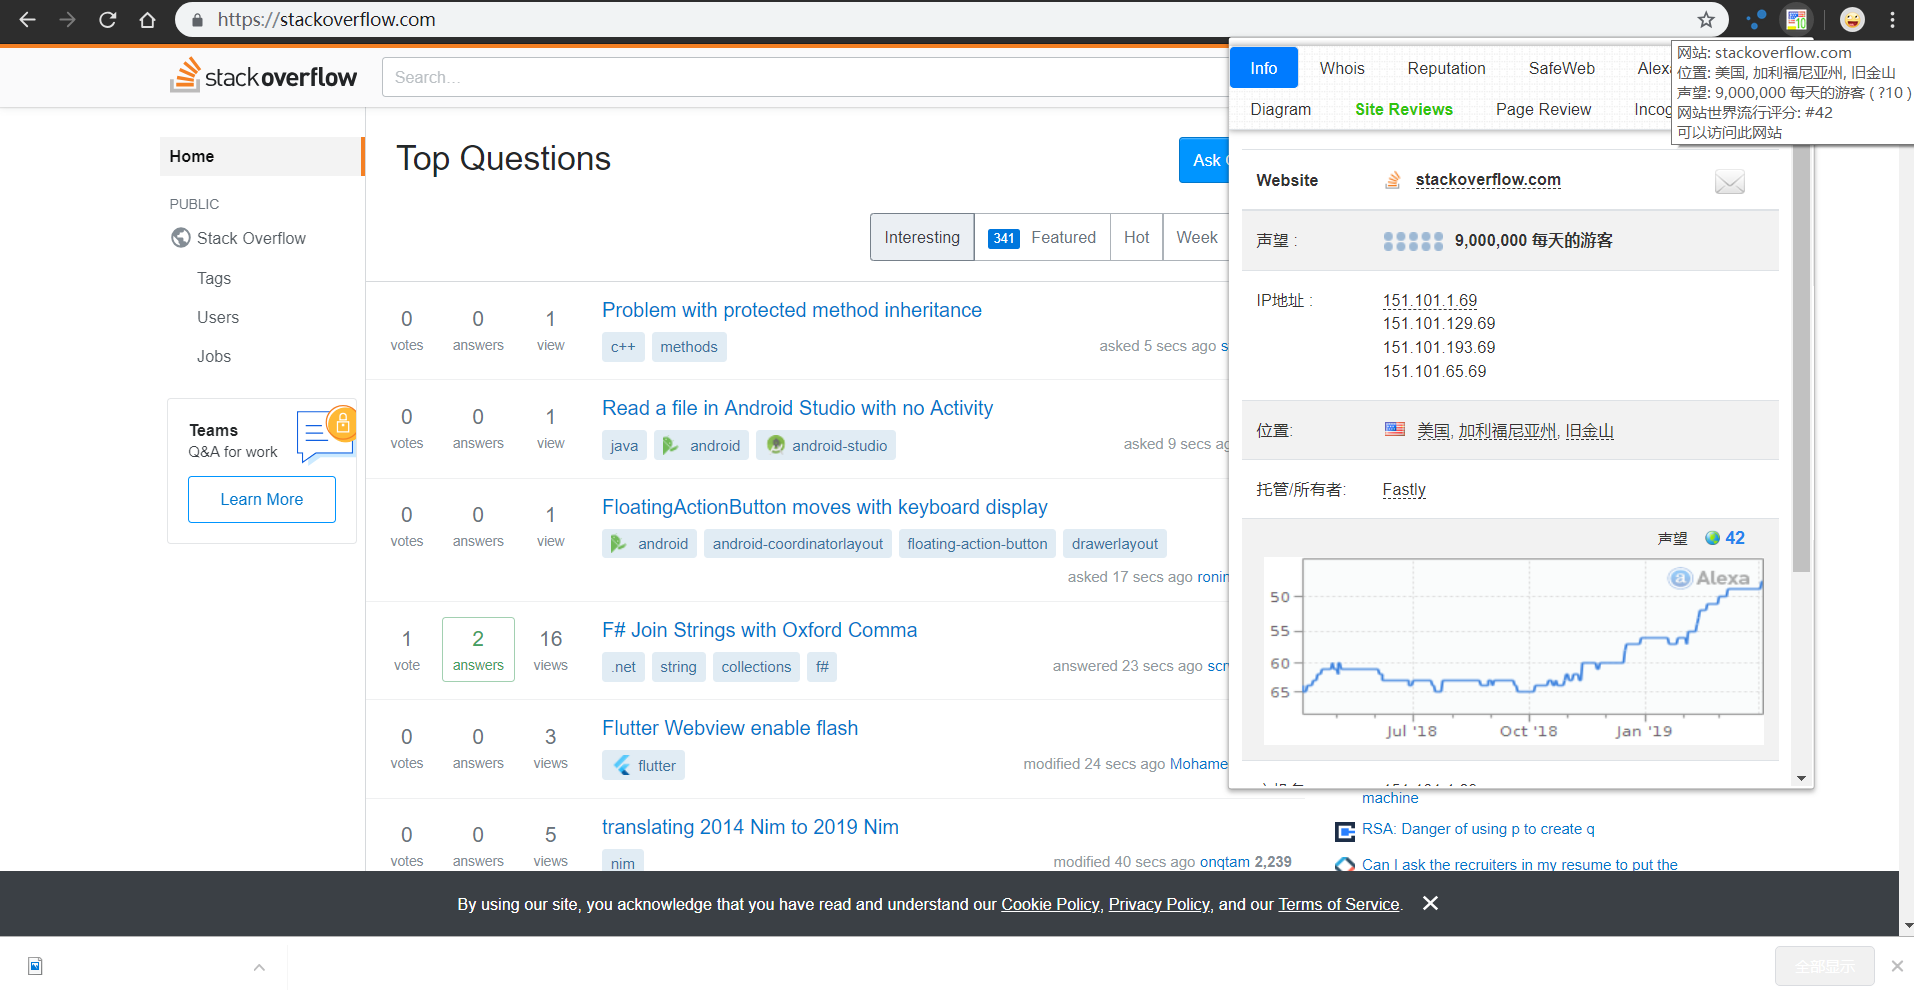
Task: Click the popup scrollbar down arrow
Action: pyautogui.click(x=1801, y=778)
